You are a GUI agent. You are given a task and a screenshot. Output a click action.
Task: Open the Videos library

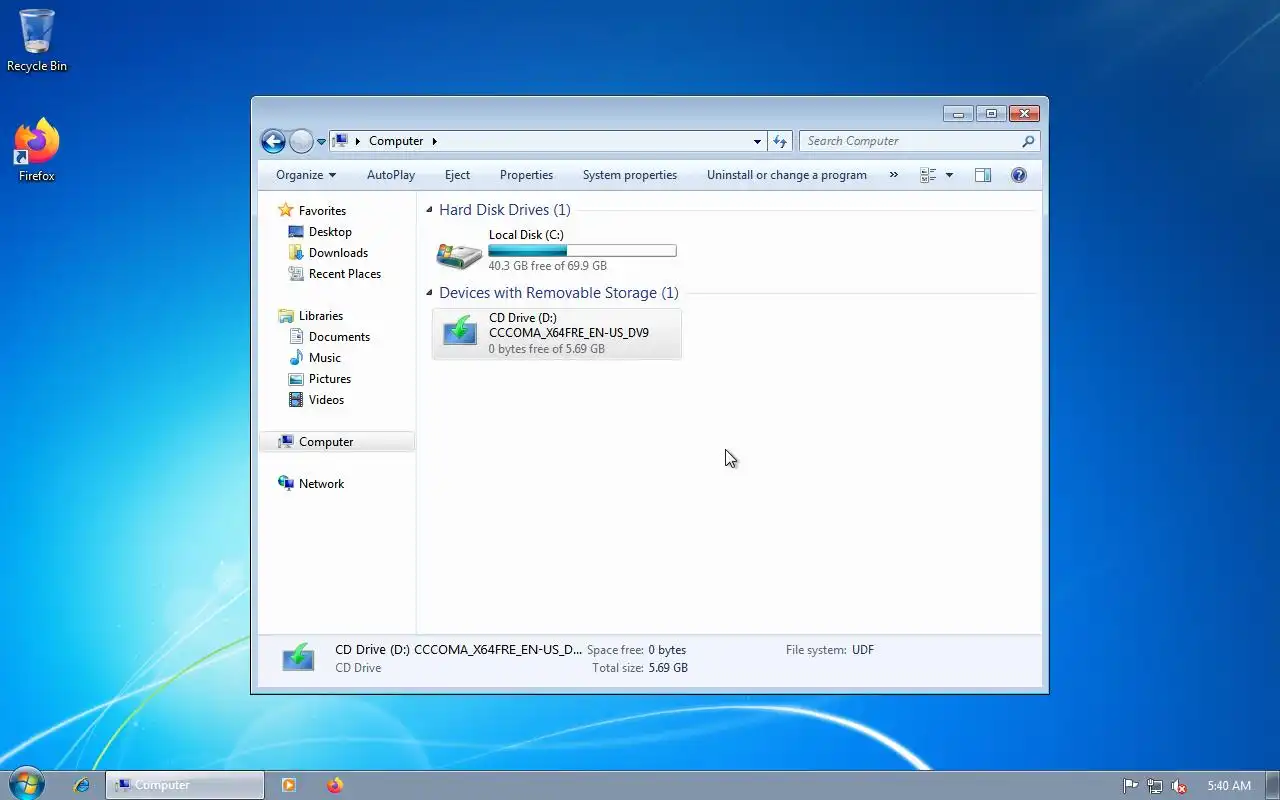point(326,400)
